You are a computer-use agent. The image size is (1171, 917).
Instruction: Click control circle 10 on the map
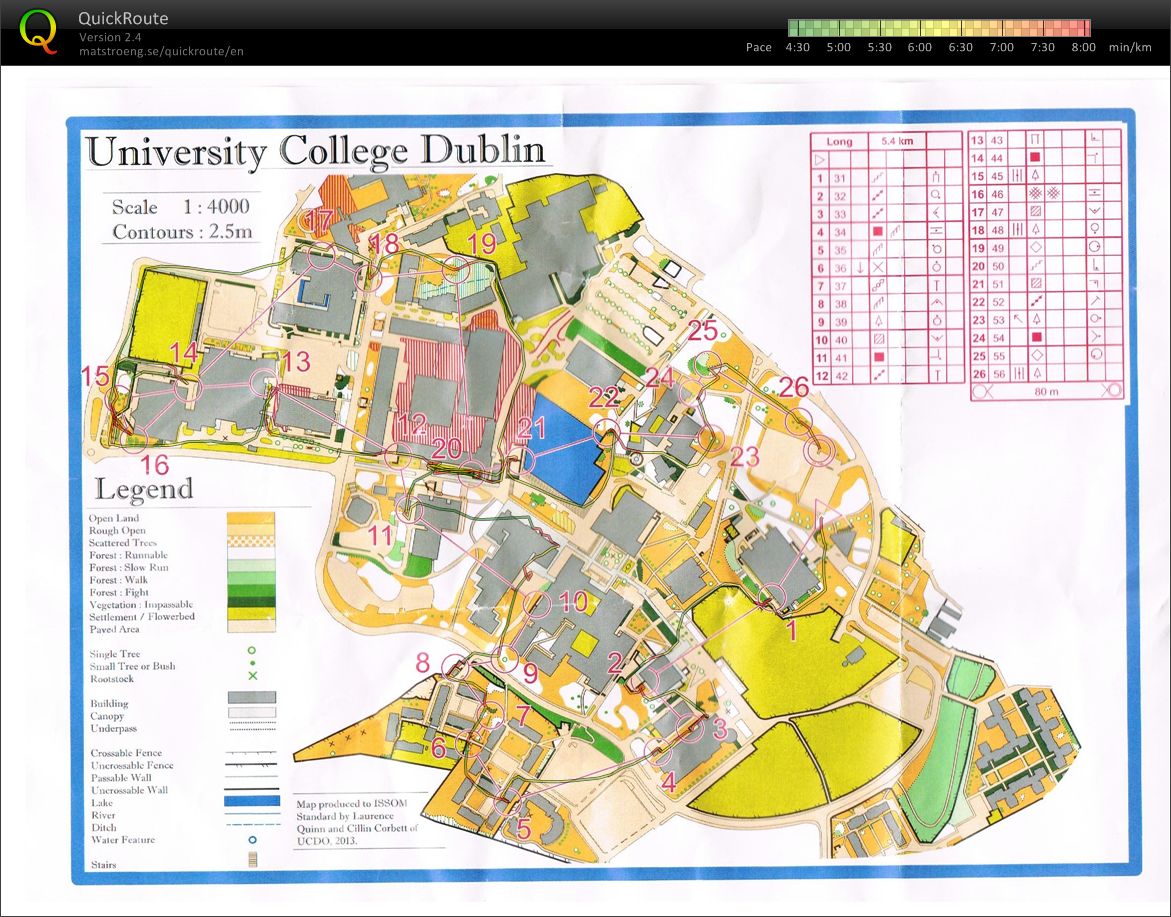(x=538, y=603)
